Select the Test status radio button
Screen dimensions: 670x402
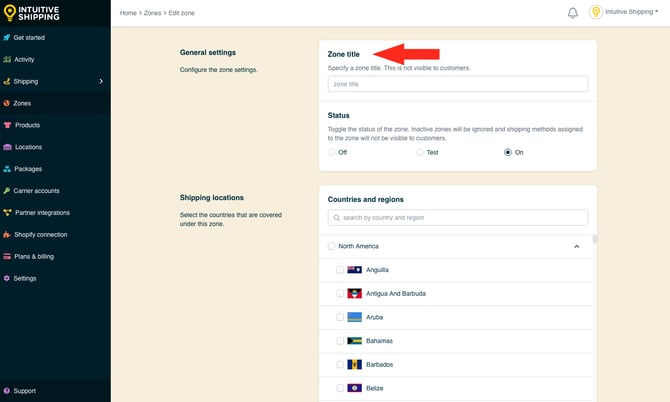pyautogui.click(x=420, y=152)
